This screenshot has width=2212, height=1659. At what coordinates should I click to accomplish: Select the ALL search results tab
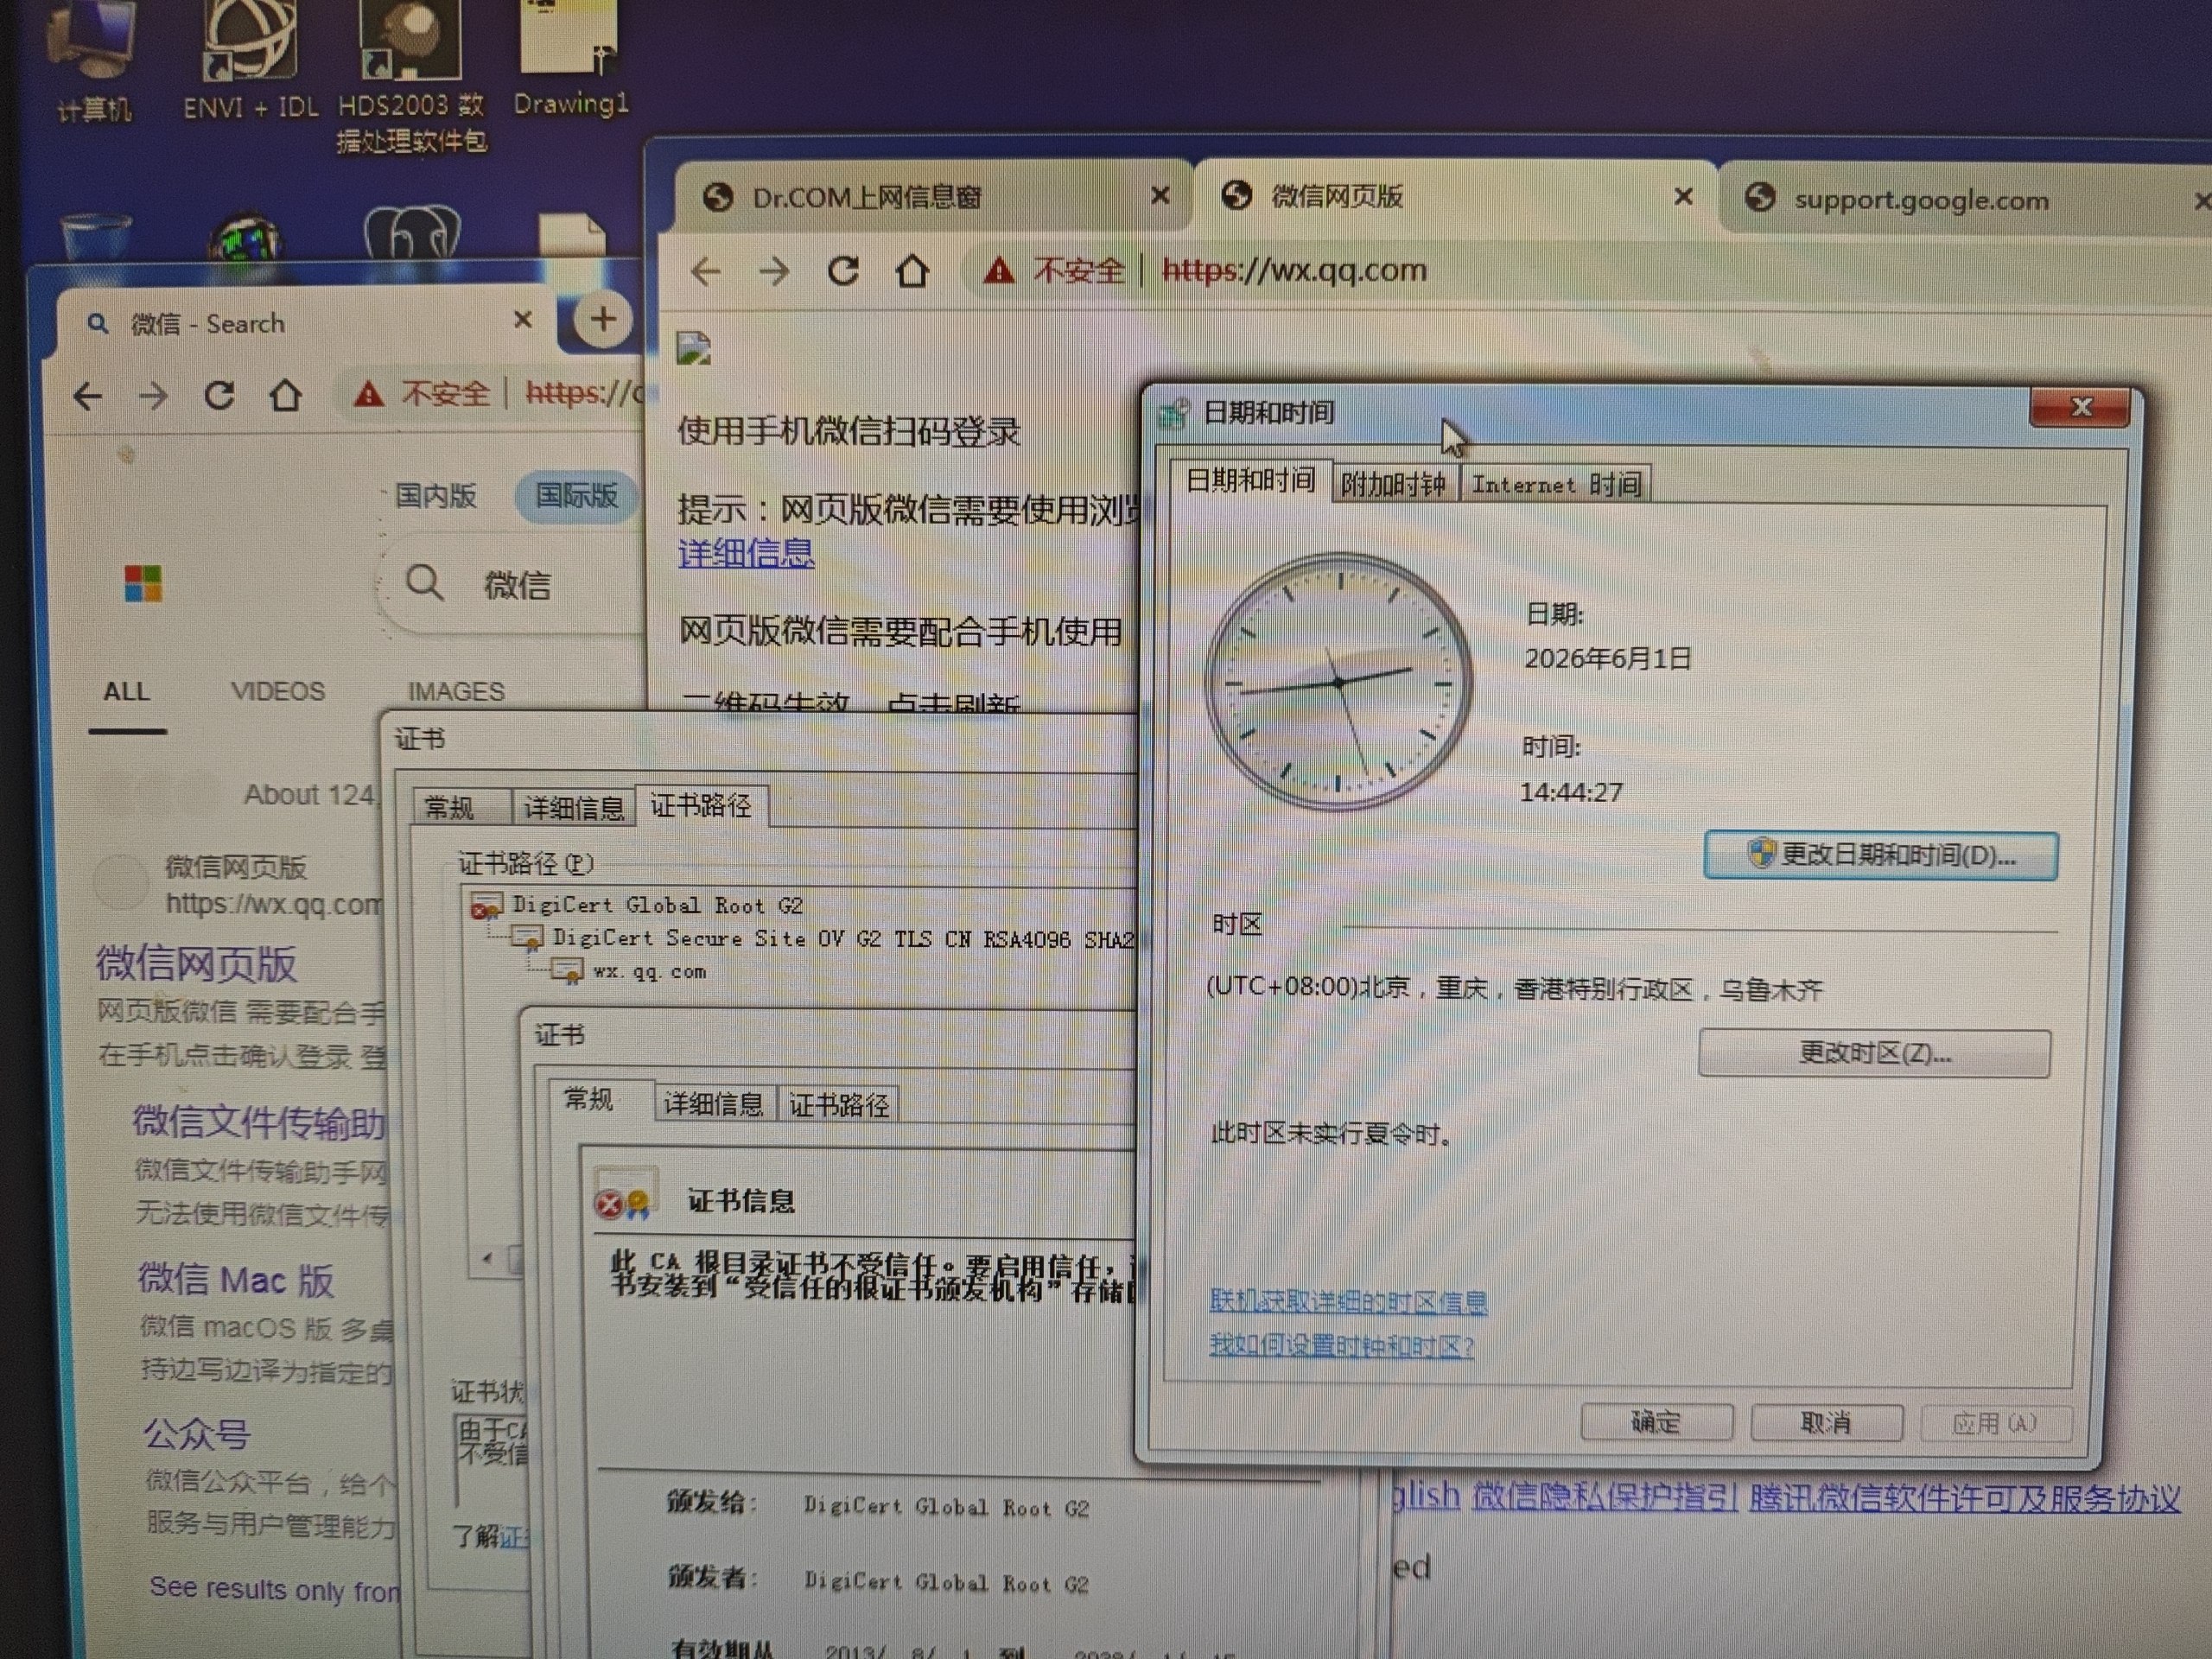pos(126,691)
